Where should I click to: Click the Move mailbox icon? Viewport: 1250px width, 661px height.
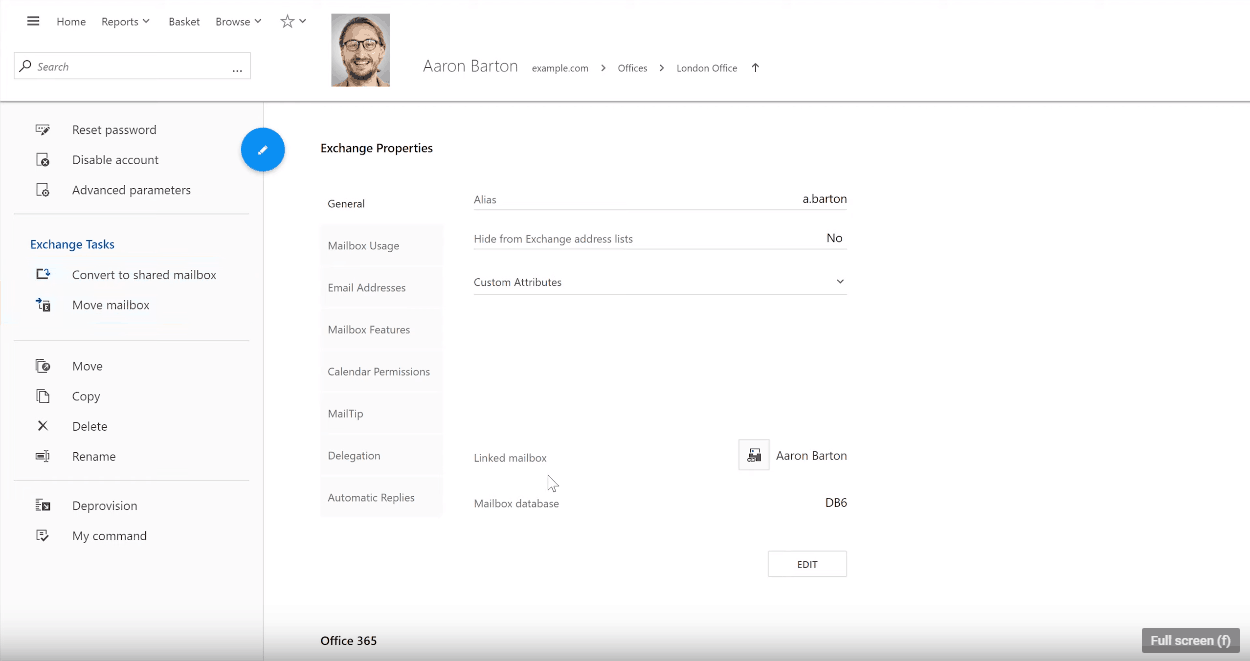pos(43,305)
